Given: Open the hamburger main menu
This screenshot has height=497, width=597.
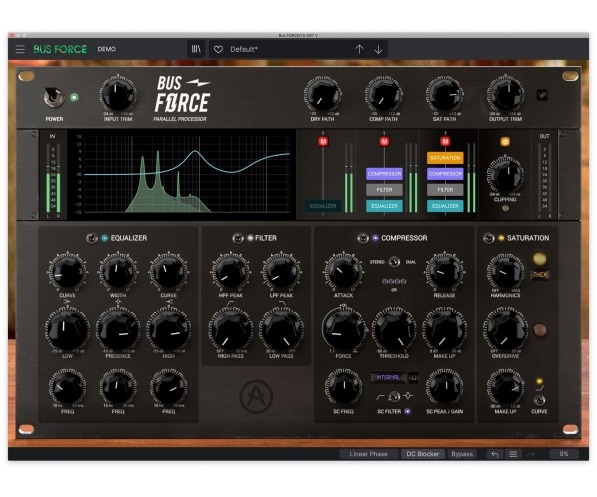Looking at the screenshot, I should (20, 49).
